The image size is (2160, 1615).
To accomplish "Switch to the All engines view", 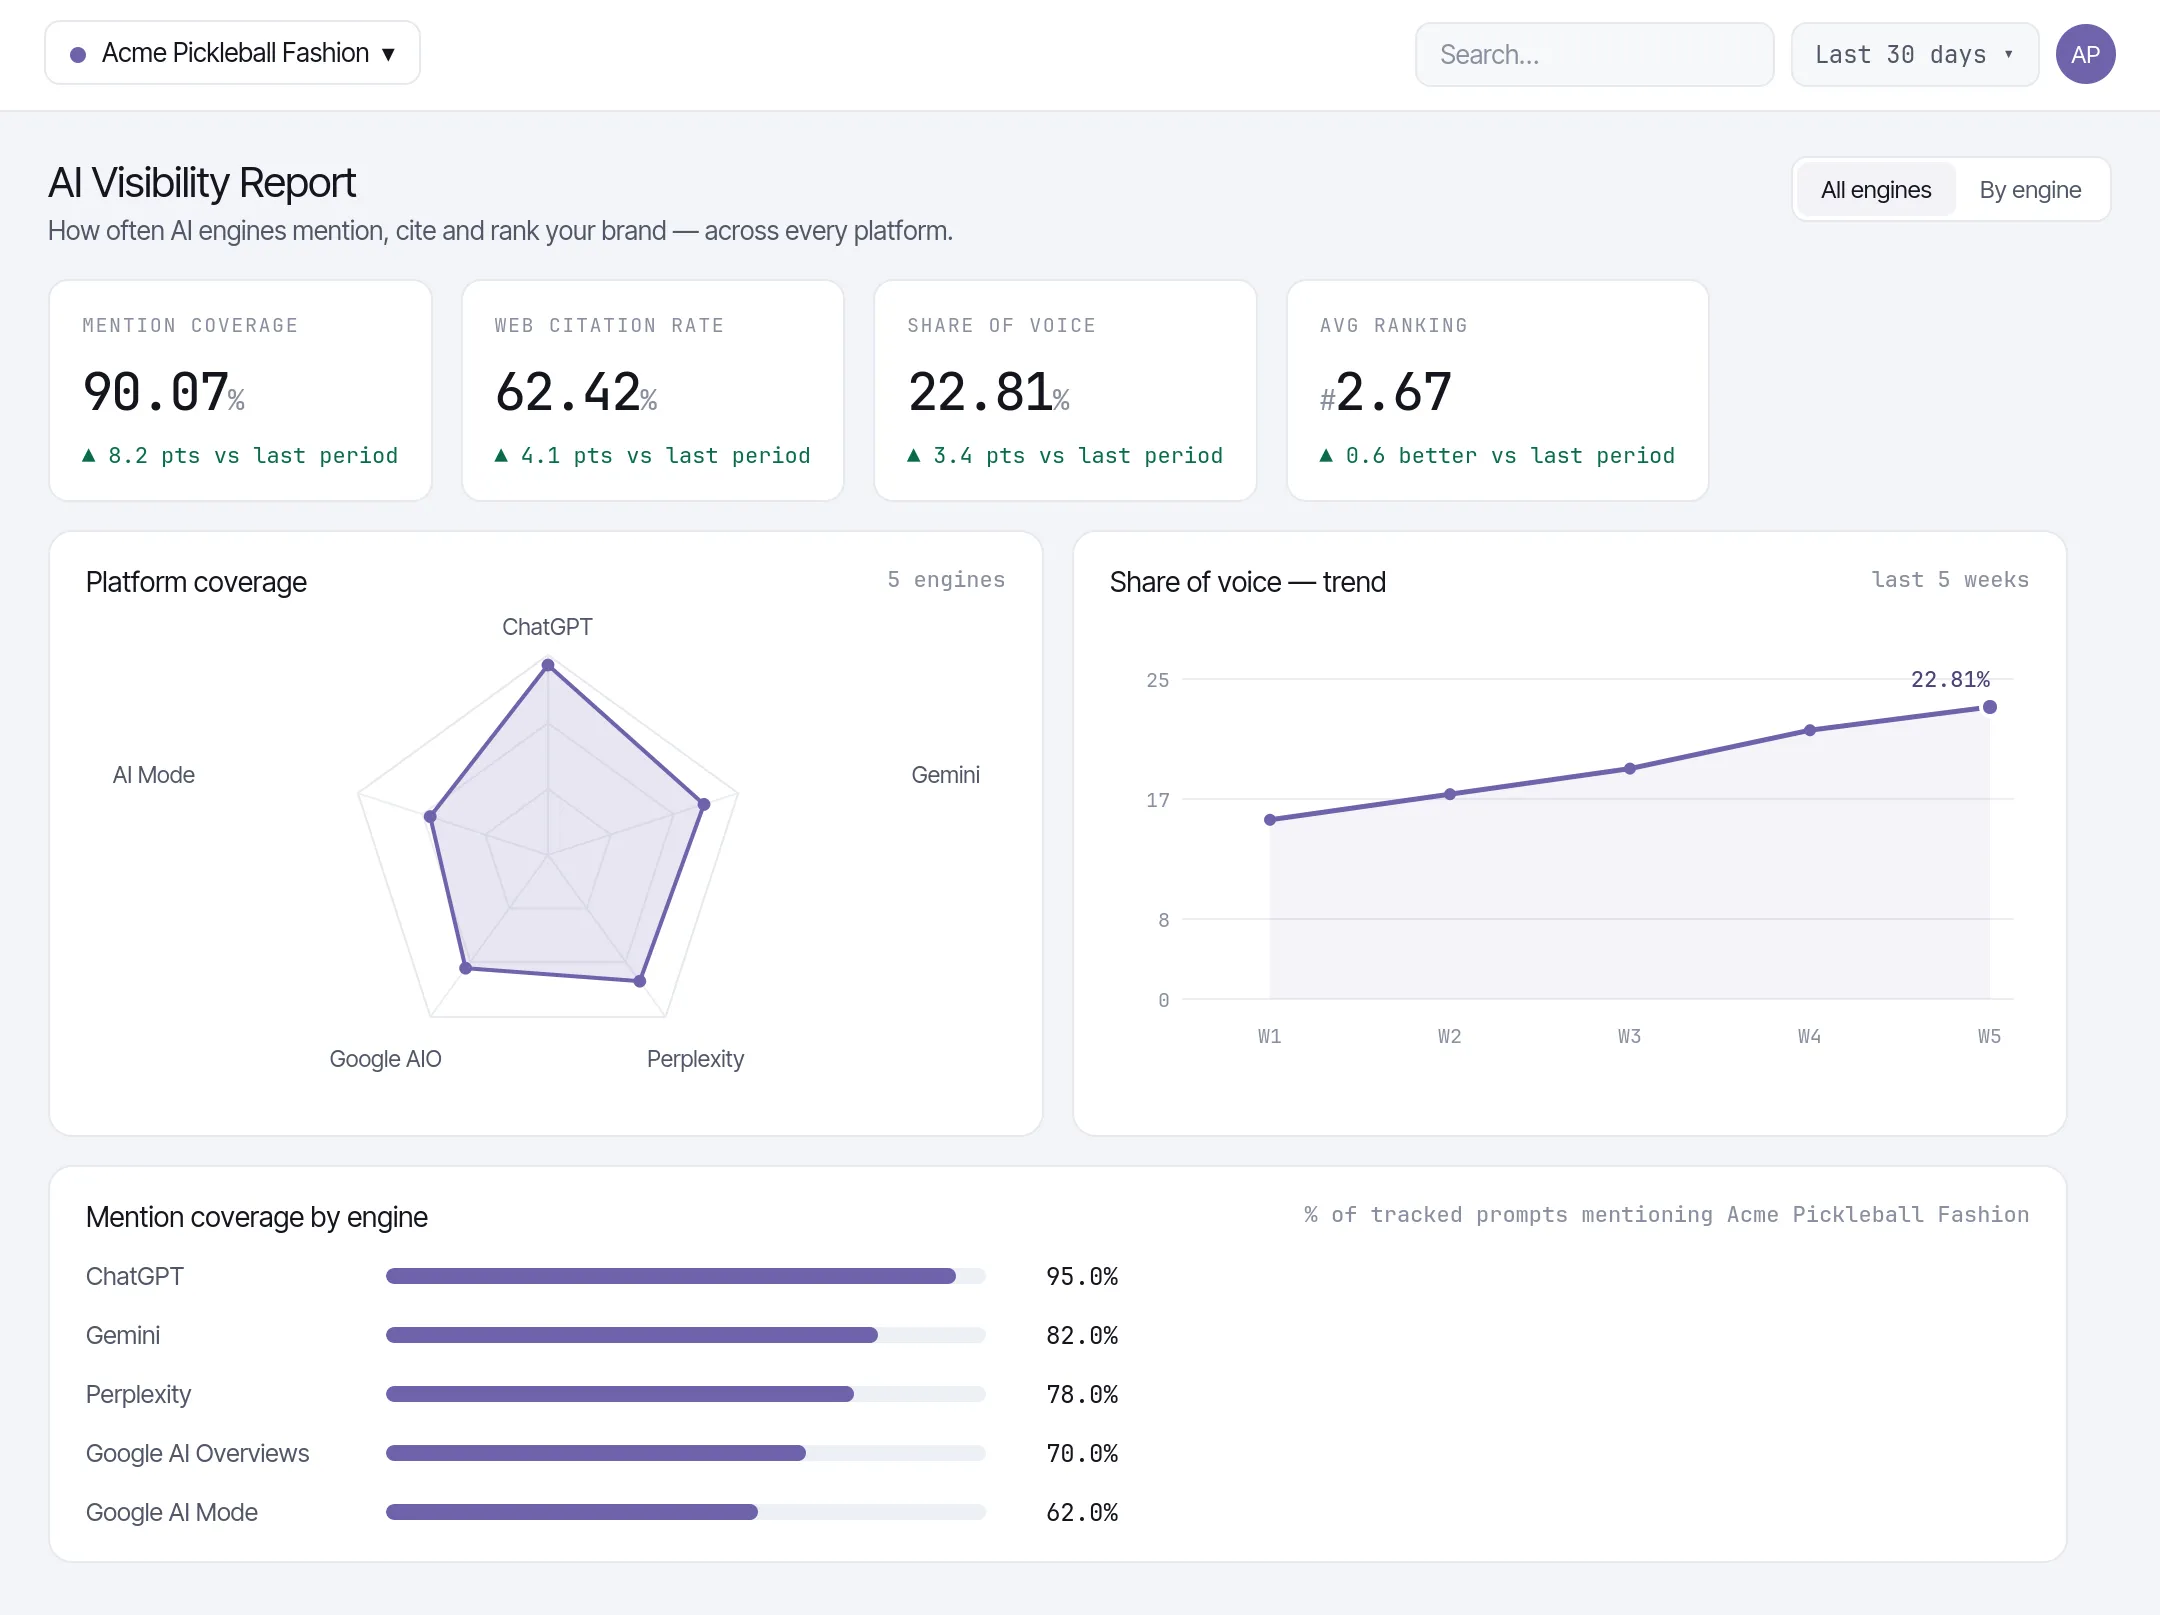I will [1875, 189].
